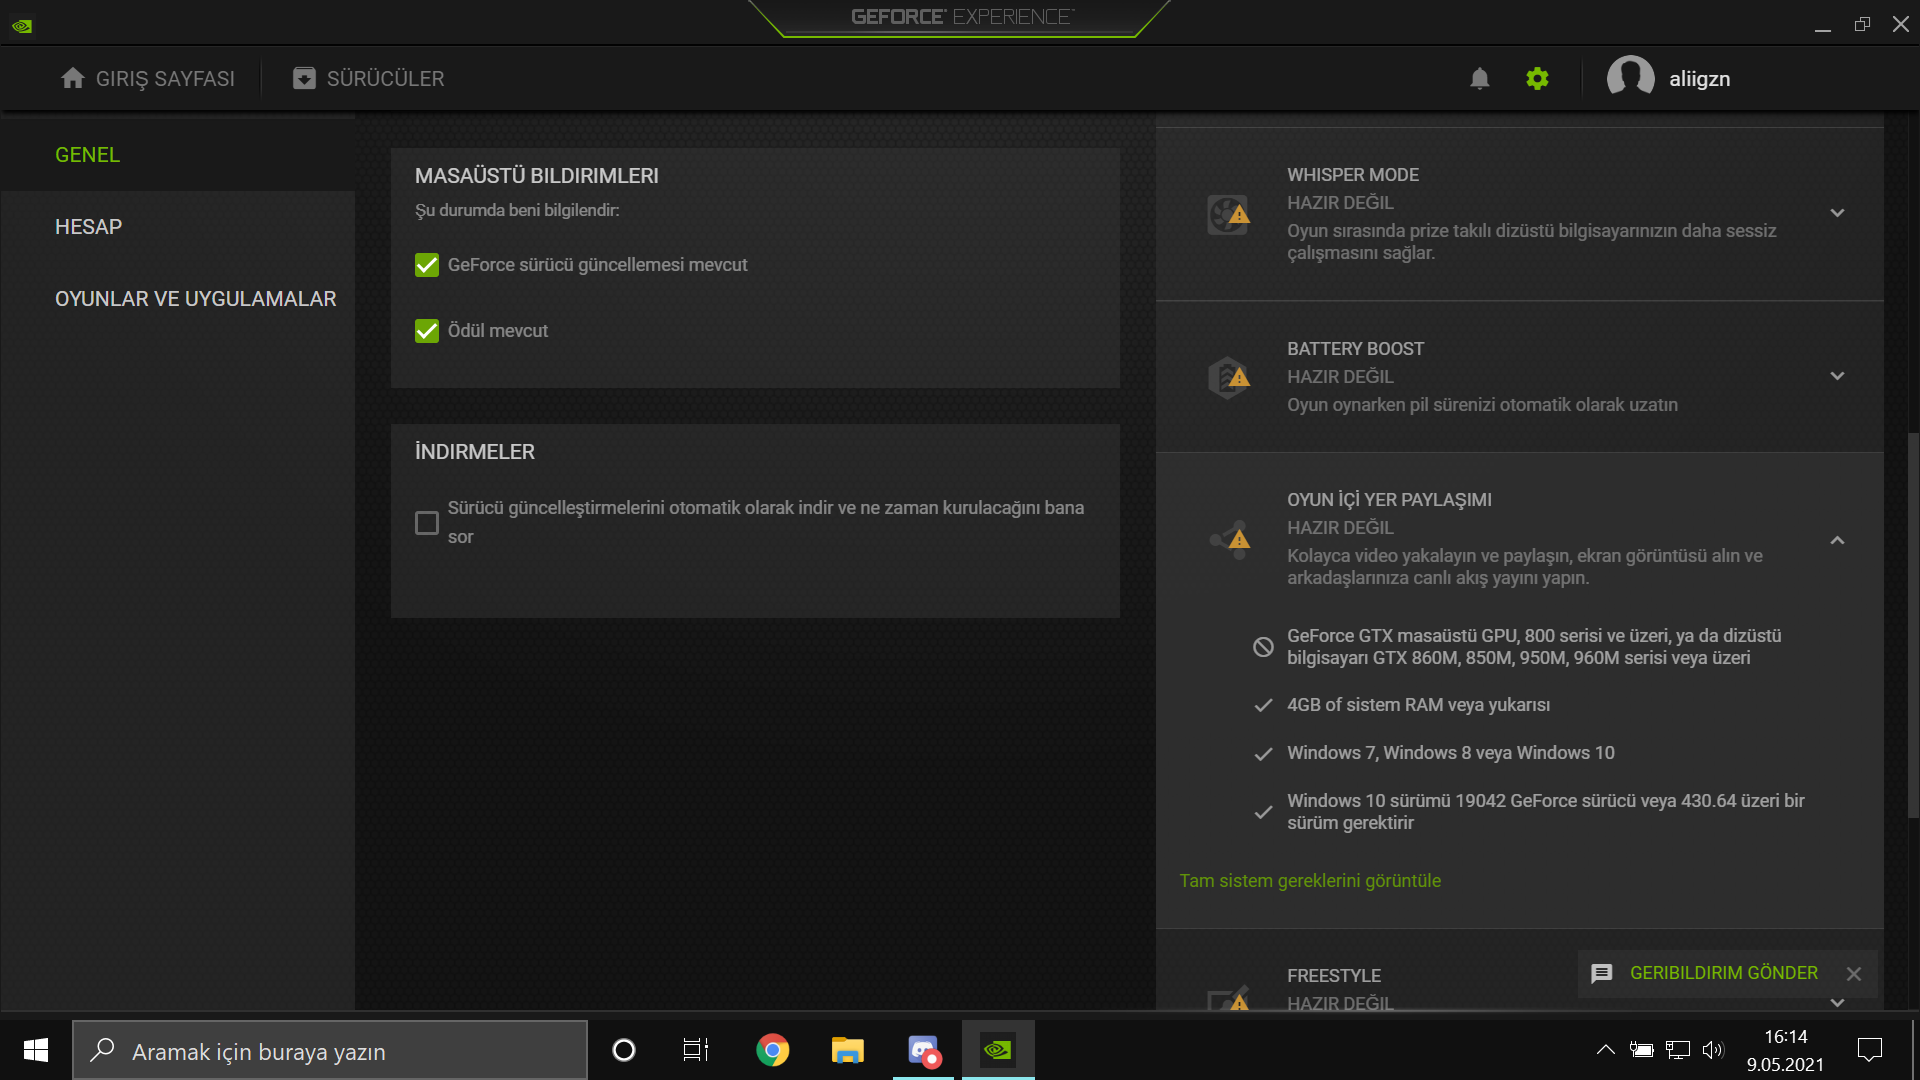Viewport: 1920px width, 1080px height.
Task: Enable automatic driver update downloads checkbox
Action: (427, 523)
